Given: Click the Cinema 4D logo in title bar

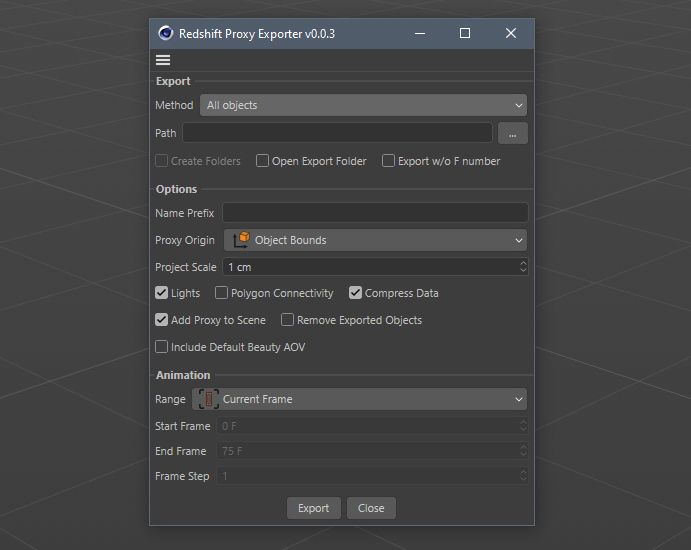Looking at the screenshot, I should pos(166,33).
